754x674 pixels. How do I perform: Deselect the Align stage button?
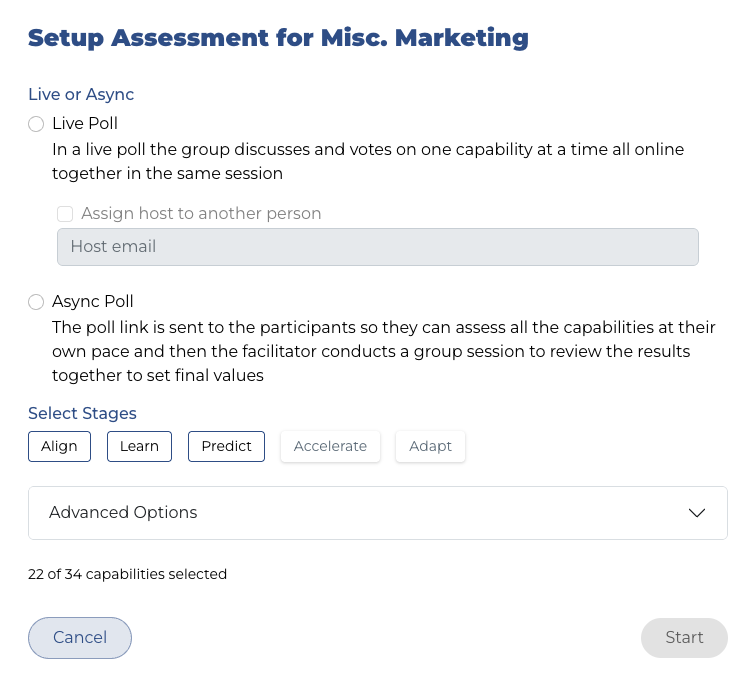coord(59,446)
